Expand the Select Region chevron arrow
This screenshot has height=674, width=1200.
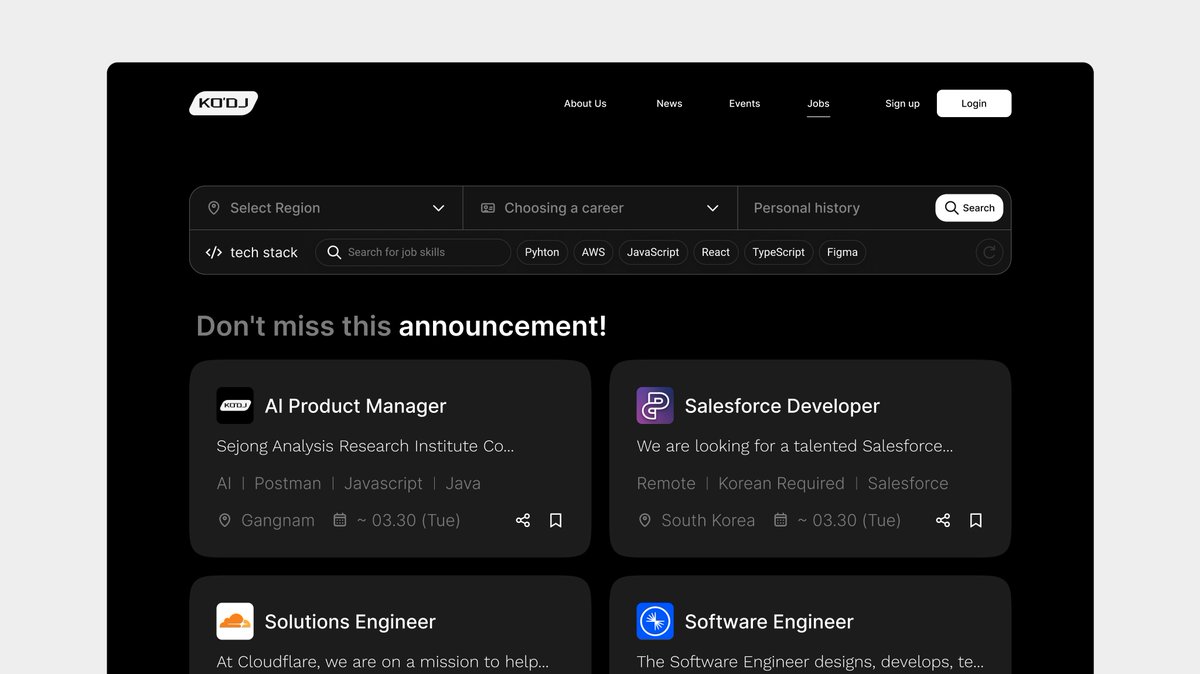(438, 208)
